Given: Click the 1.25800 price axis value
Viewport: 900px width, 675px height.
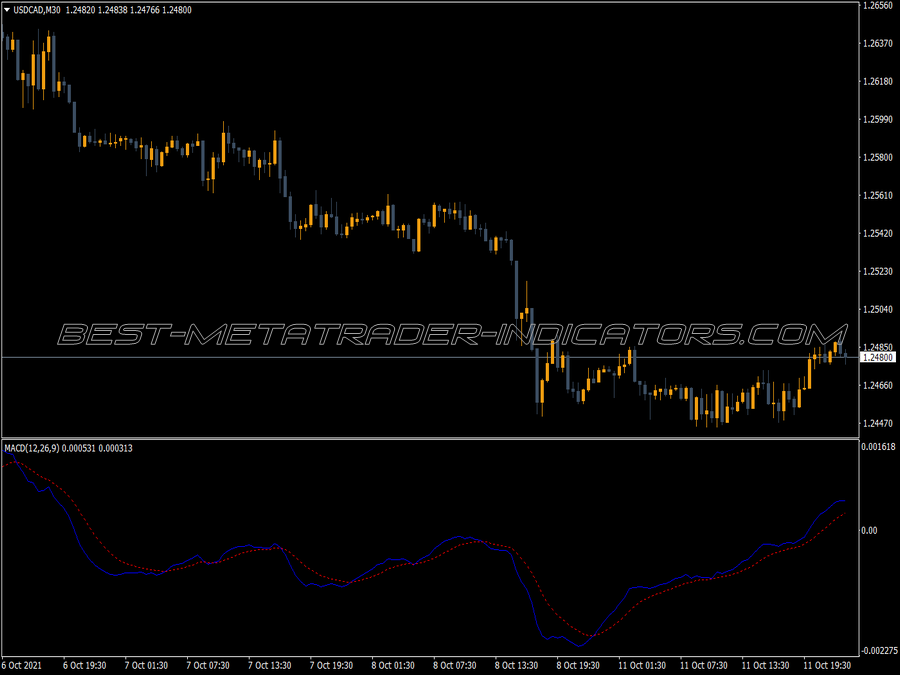Looking at the screenshot, I should pos(878,157).
